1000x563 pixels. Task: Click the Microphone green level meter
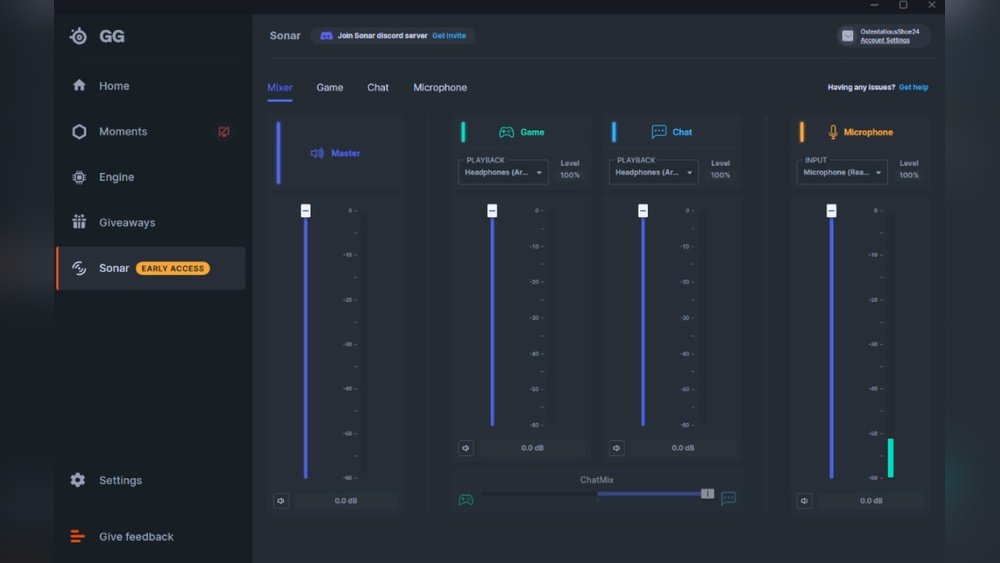890,458
